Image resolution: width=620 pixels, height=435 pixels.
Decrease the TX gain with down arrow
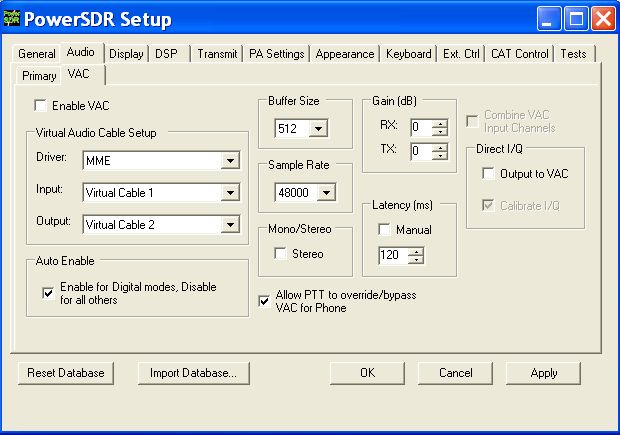[x=440, y=156]
